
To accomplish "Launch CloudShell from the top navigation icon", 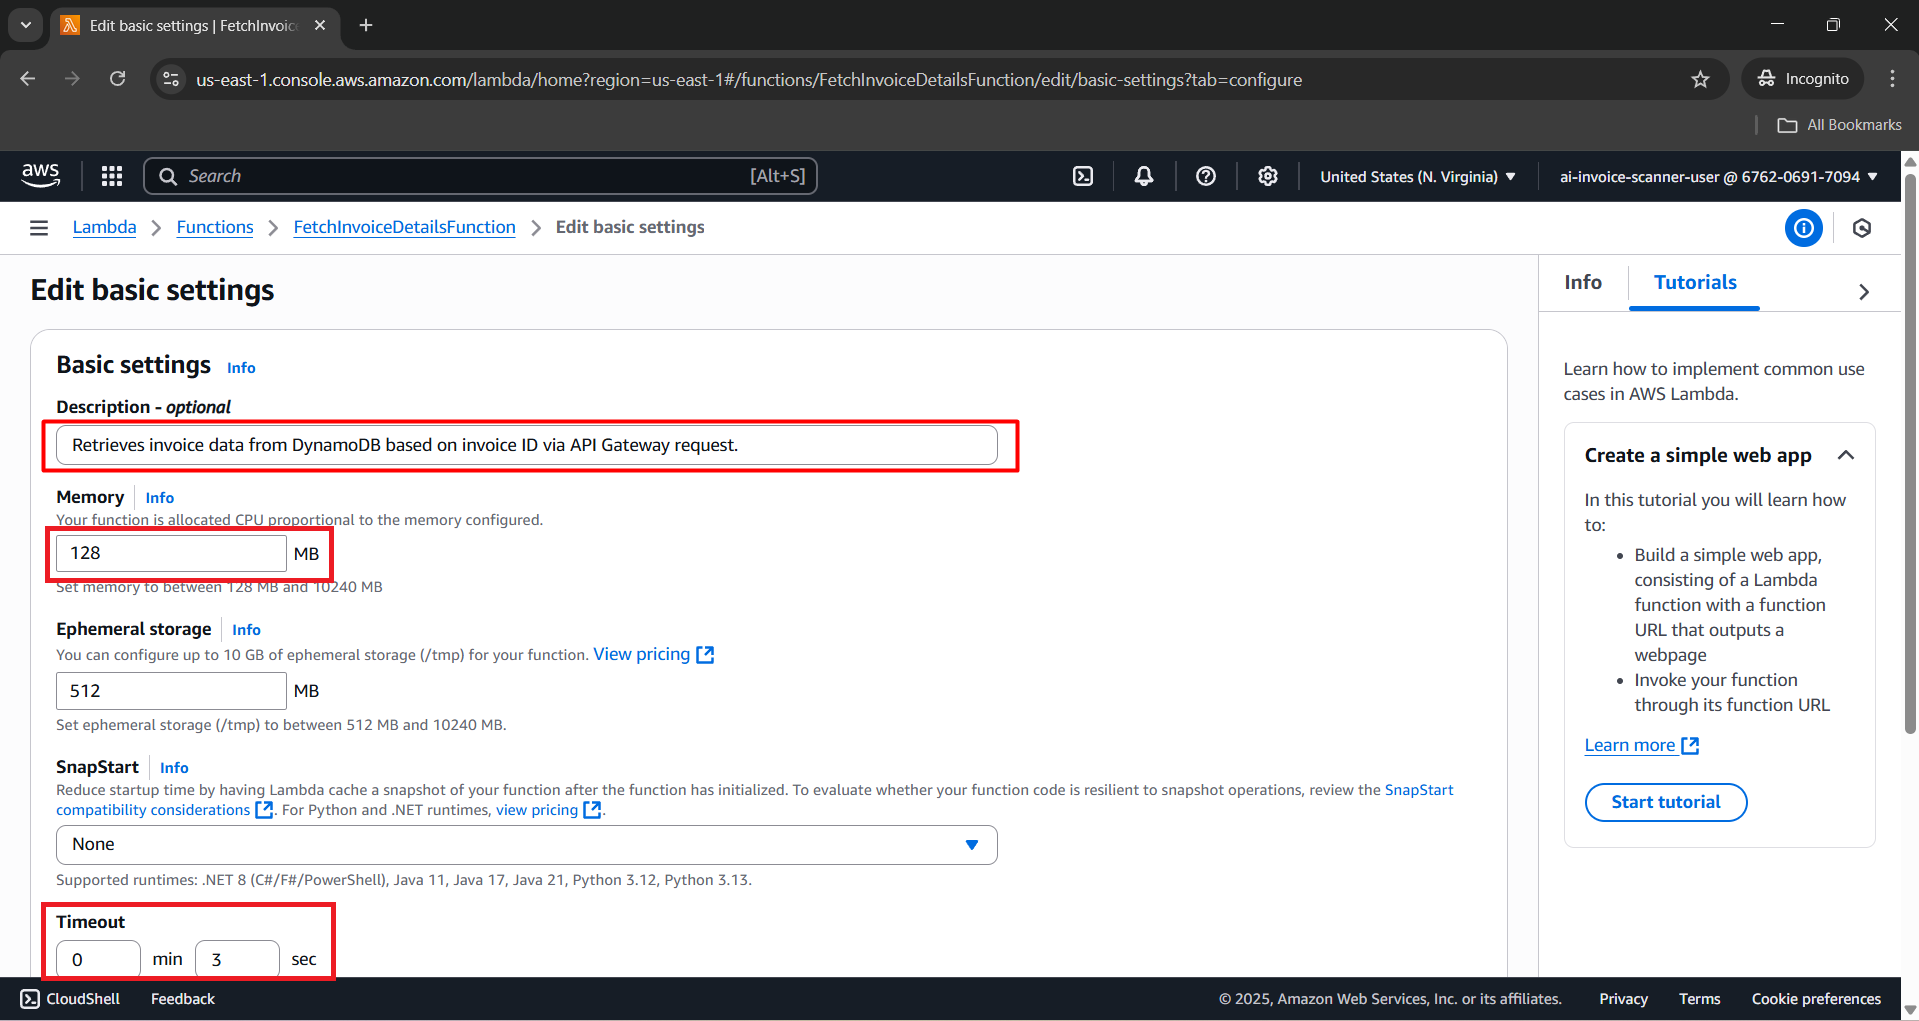I will tap(1083, 176).
